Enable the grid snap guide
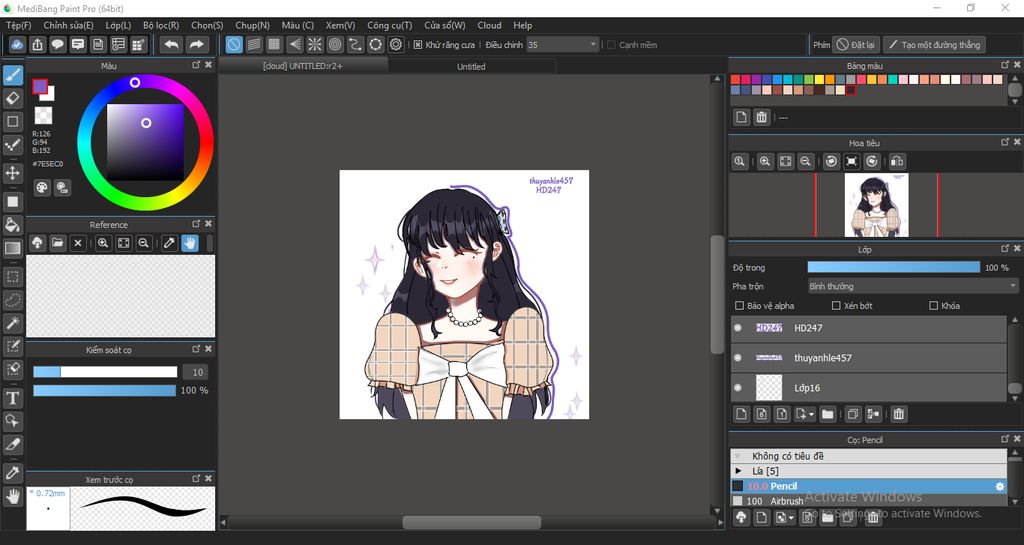This screenshot has width=1024, height=545. pyautogui.click(x=274, y=44)
